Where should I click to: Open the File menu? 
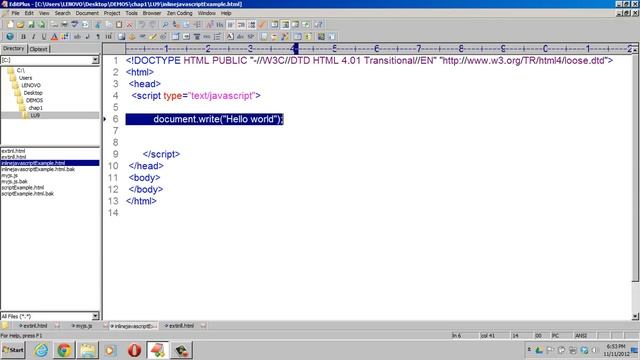16,13
